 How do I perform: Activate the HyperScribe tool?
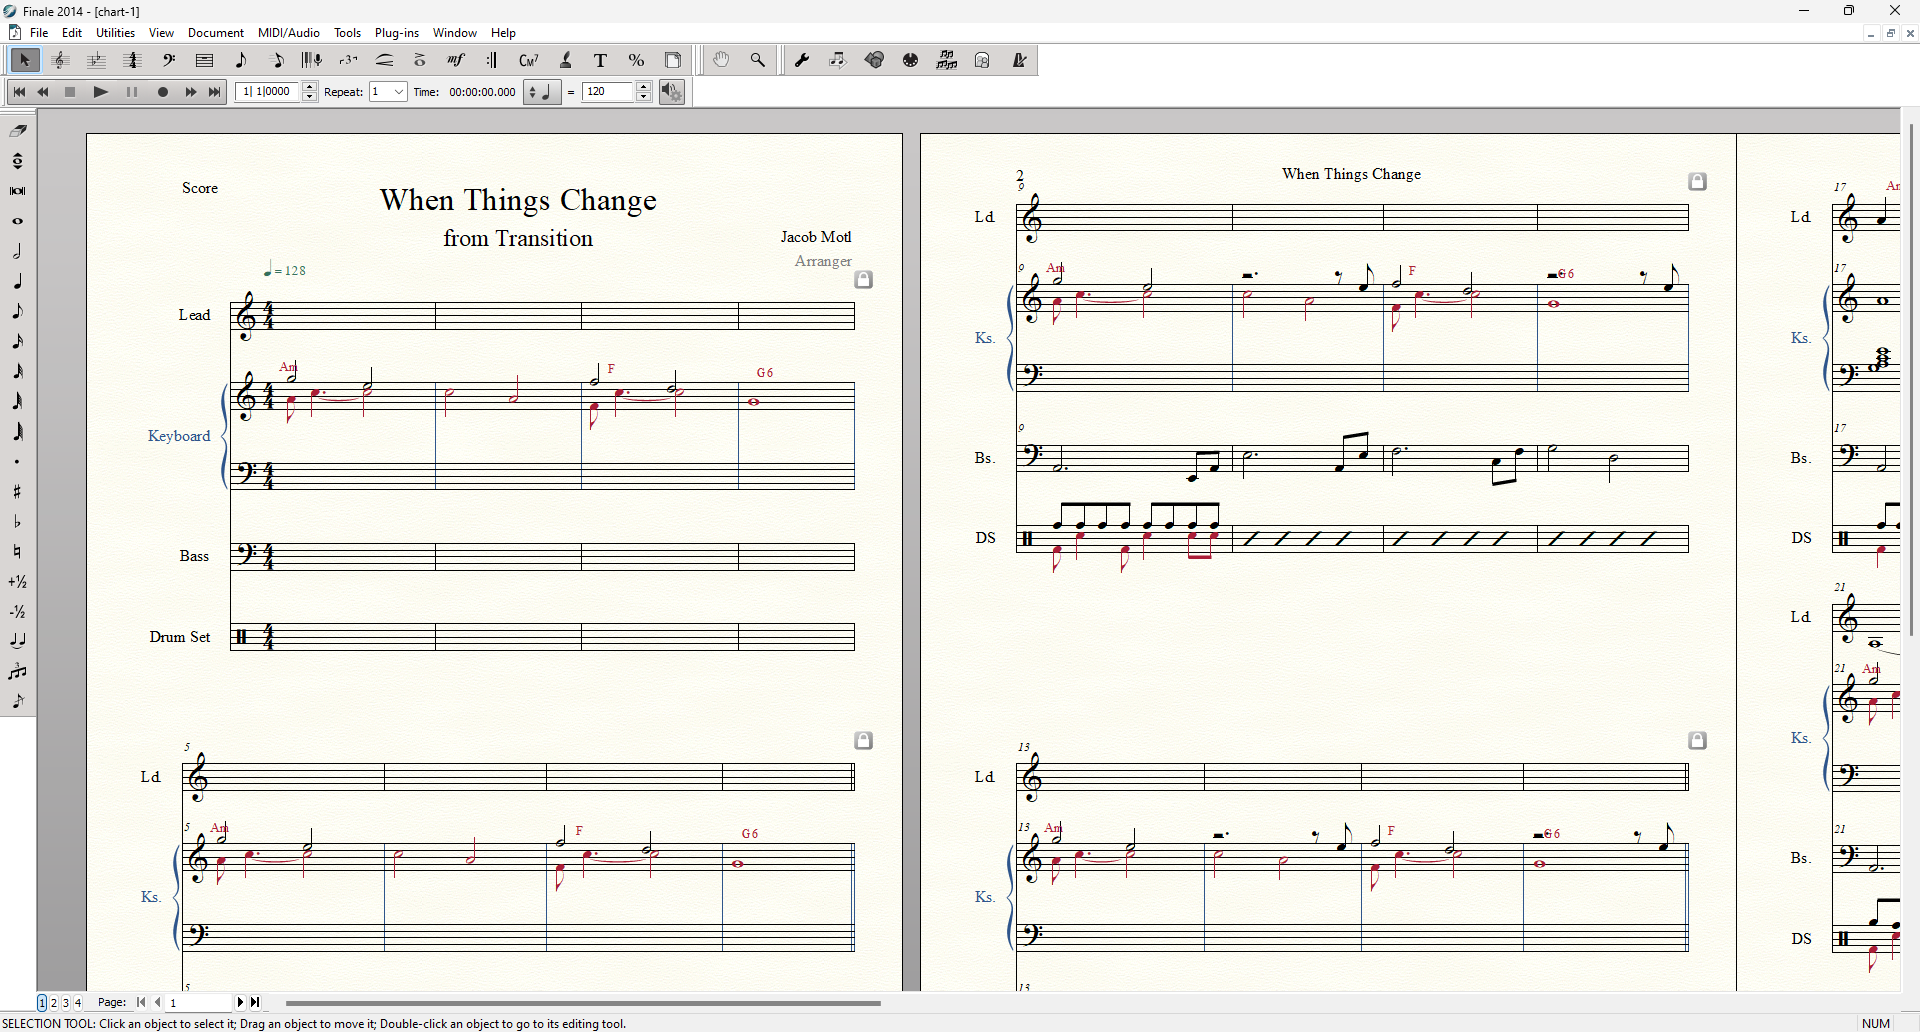(312, 61)
